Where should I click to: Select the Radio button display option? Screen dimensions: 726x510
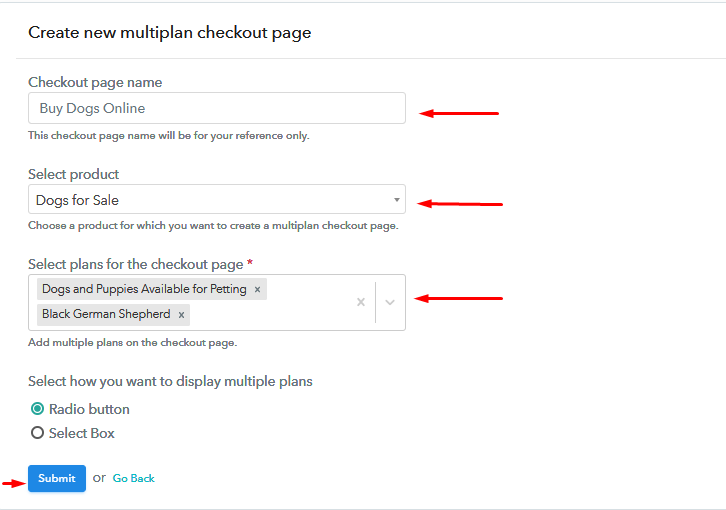tap(38, 409)
